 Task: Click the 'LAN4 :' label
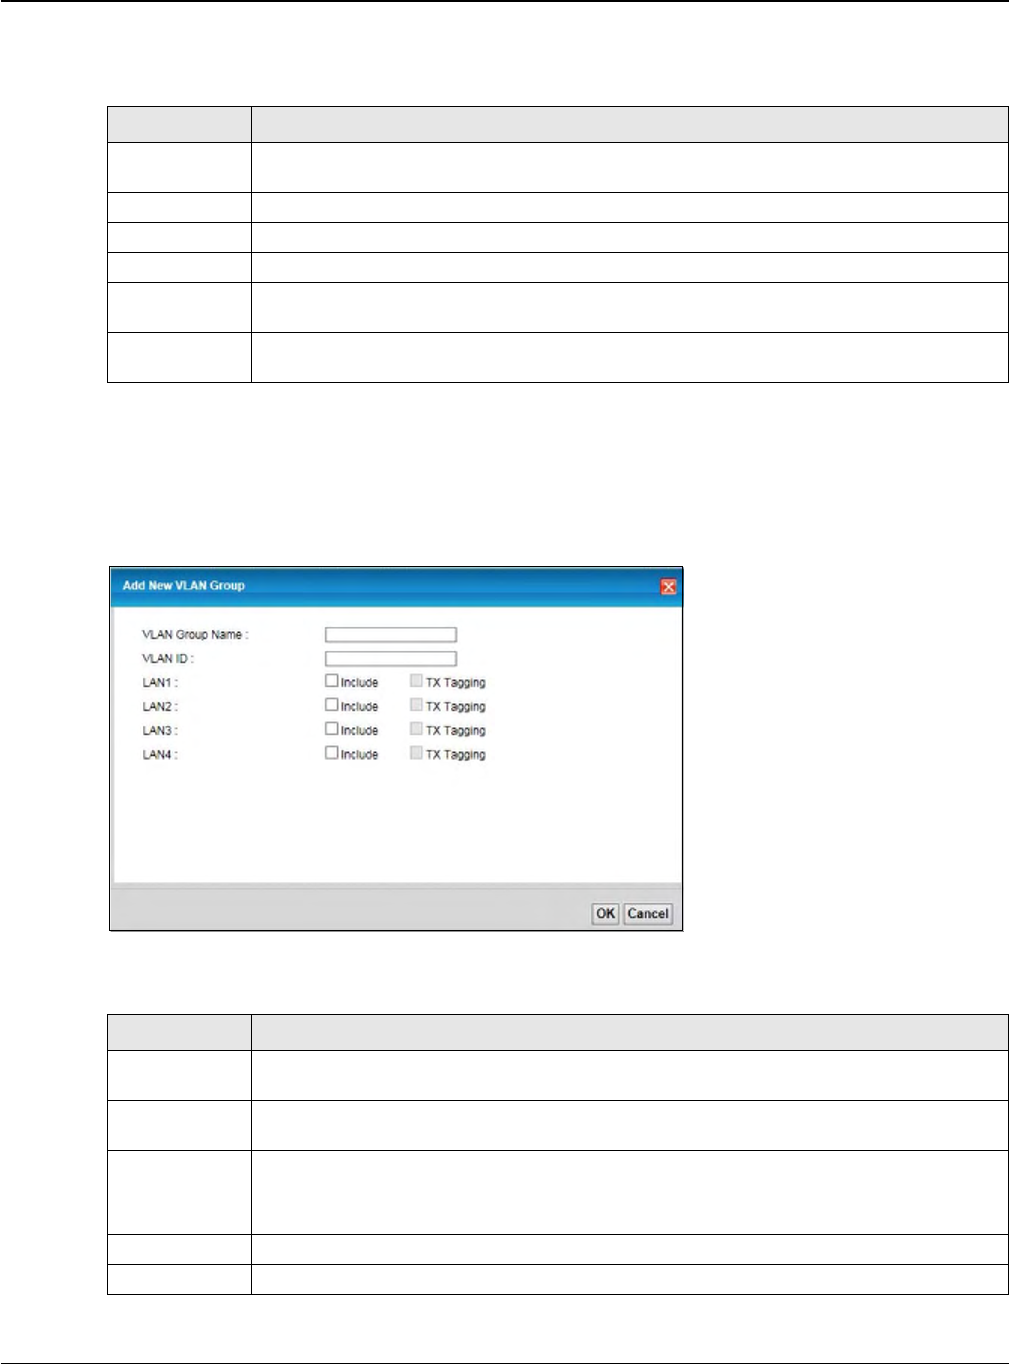pos(160,755)
